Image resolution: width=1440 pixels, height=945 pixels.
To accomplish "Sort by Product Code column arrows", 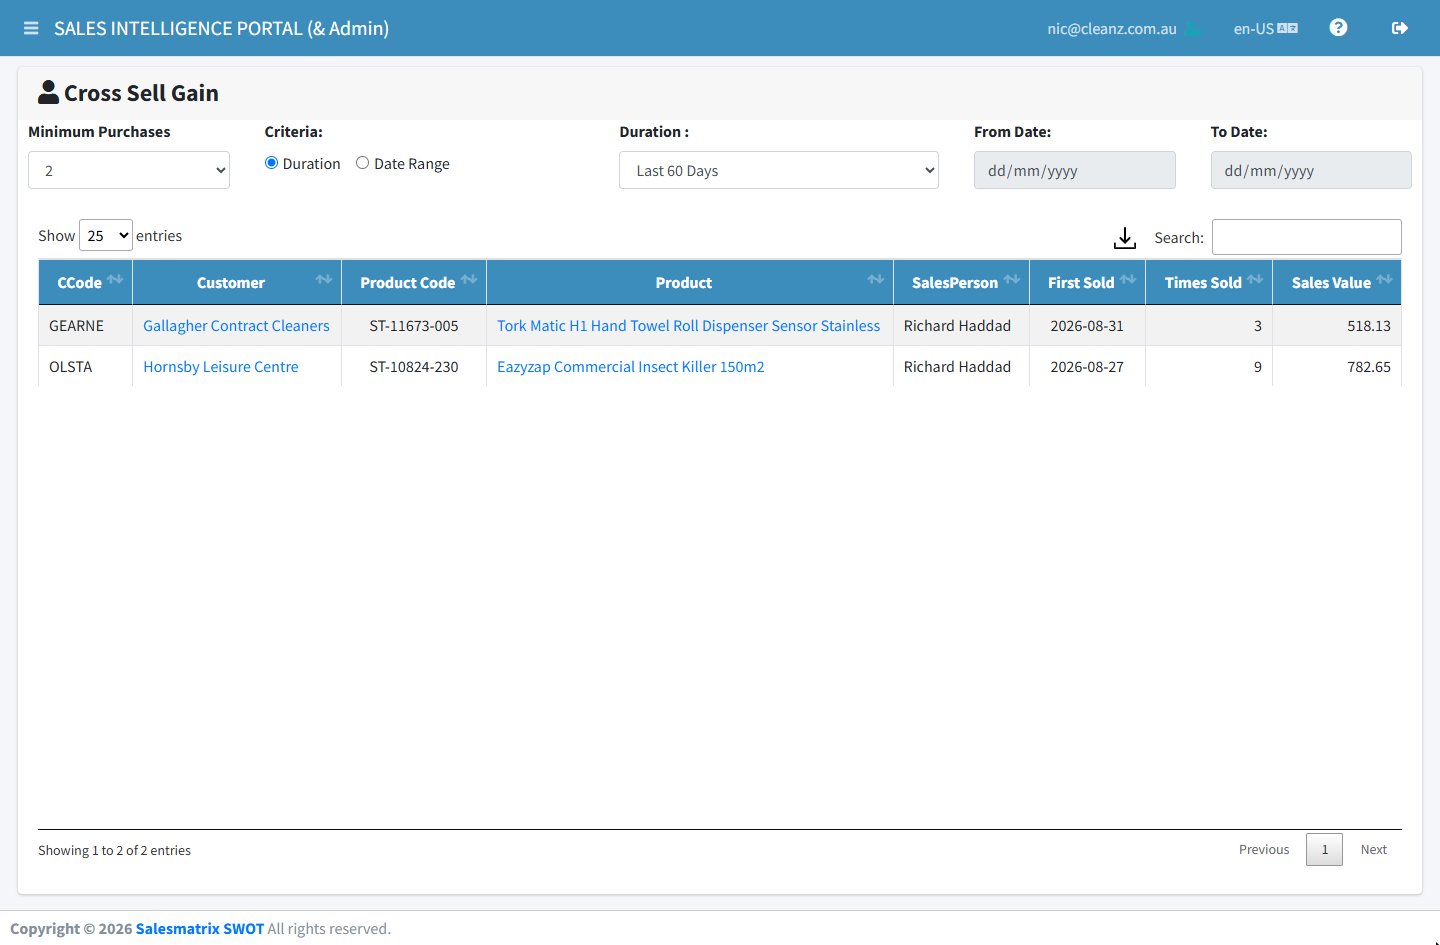I will point(469,280).
